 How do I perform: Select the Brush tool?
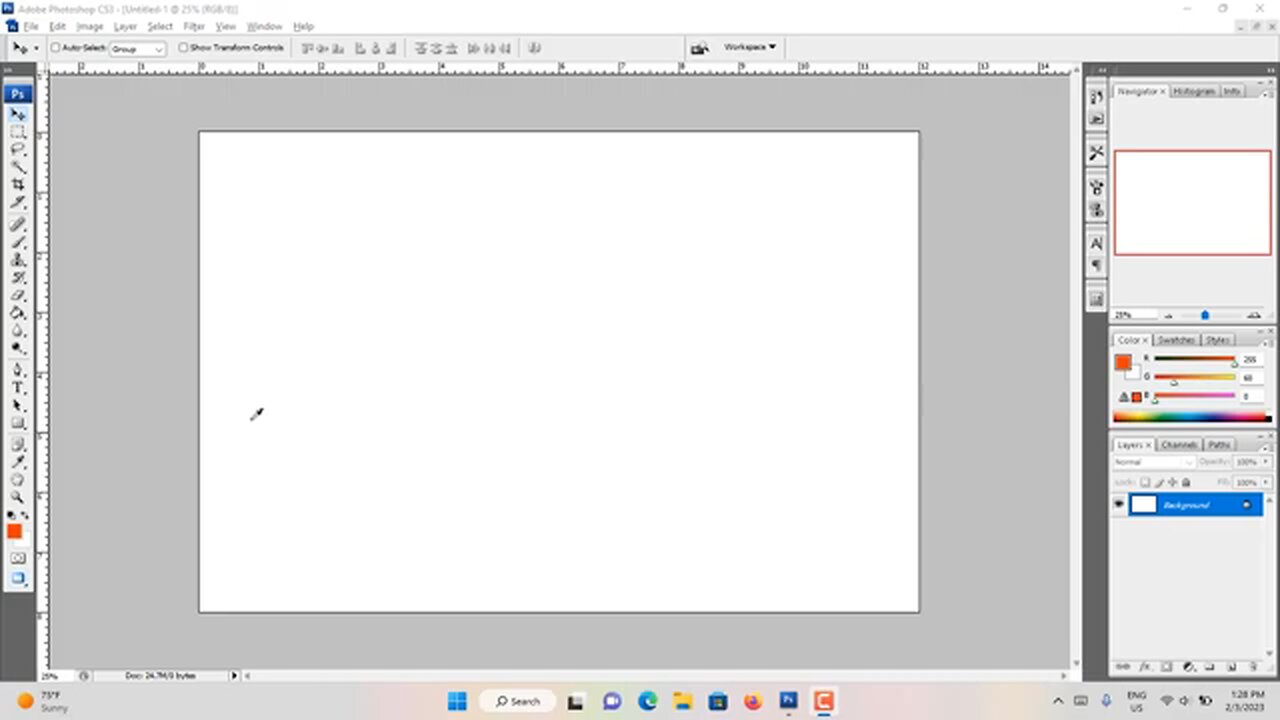[18, 243]
